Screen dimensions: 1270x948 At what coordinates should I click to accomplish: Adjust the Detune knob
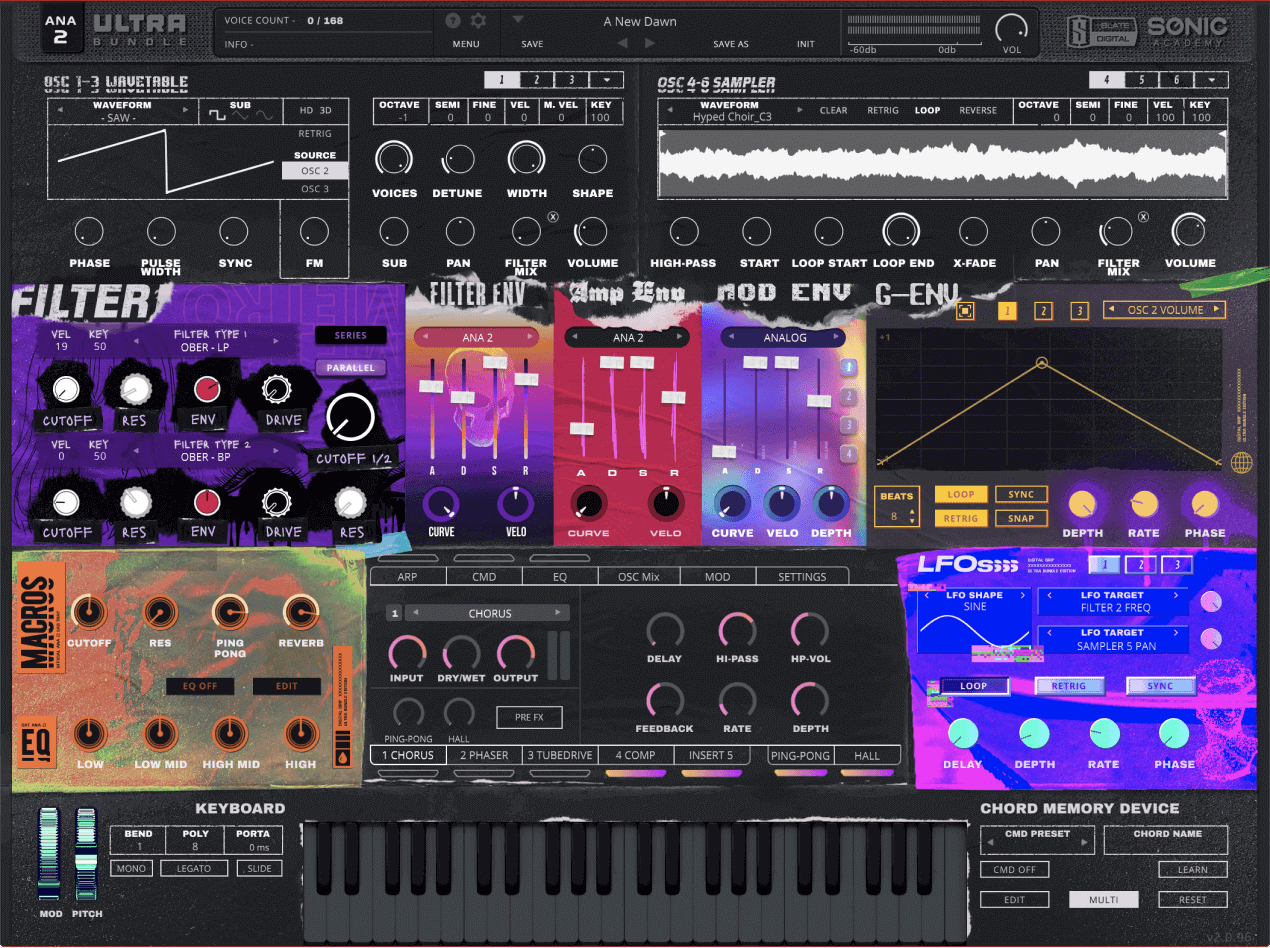(x=458, y=158)
